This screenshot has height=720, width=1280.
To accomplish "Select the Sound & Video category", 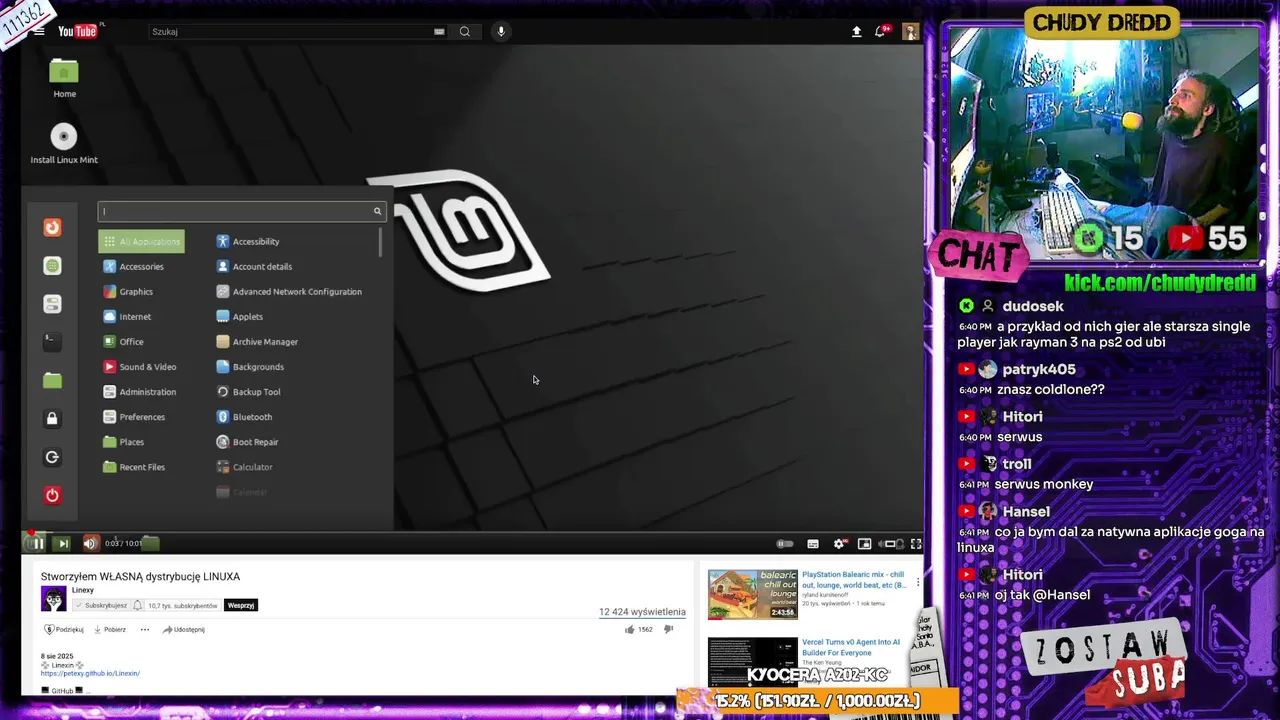I will (141, 367).
